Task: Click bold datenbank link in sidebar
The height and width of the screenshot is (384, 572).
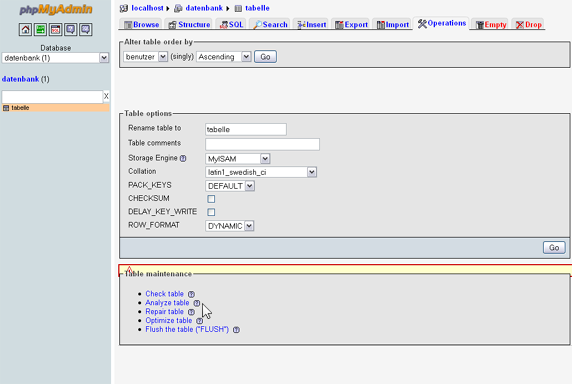Action: 20,79
